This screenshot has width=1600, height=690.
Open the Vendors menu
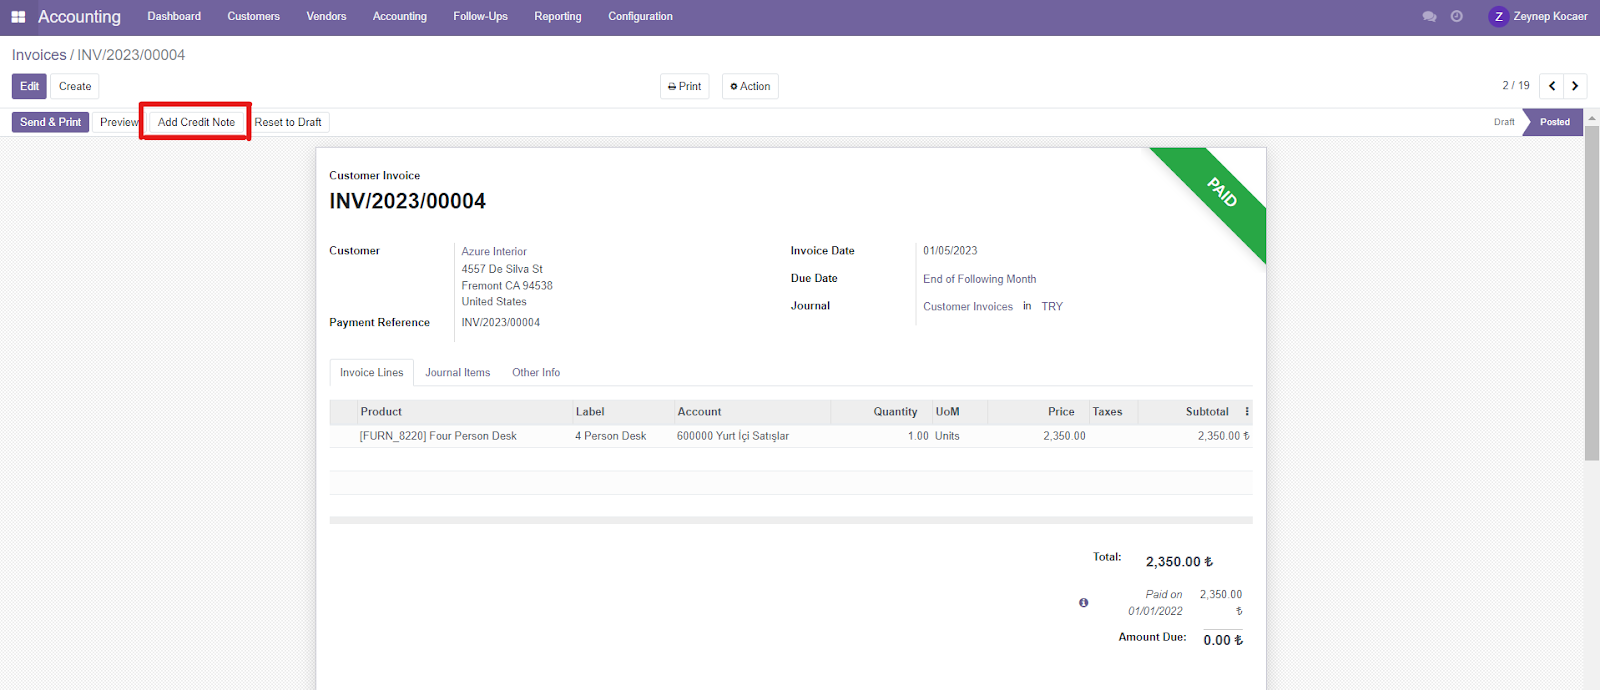(326, 17)
